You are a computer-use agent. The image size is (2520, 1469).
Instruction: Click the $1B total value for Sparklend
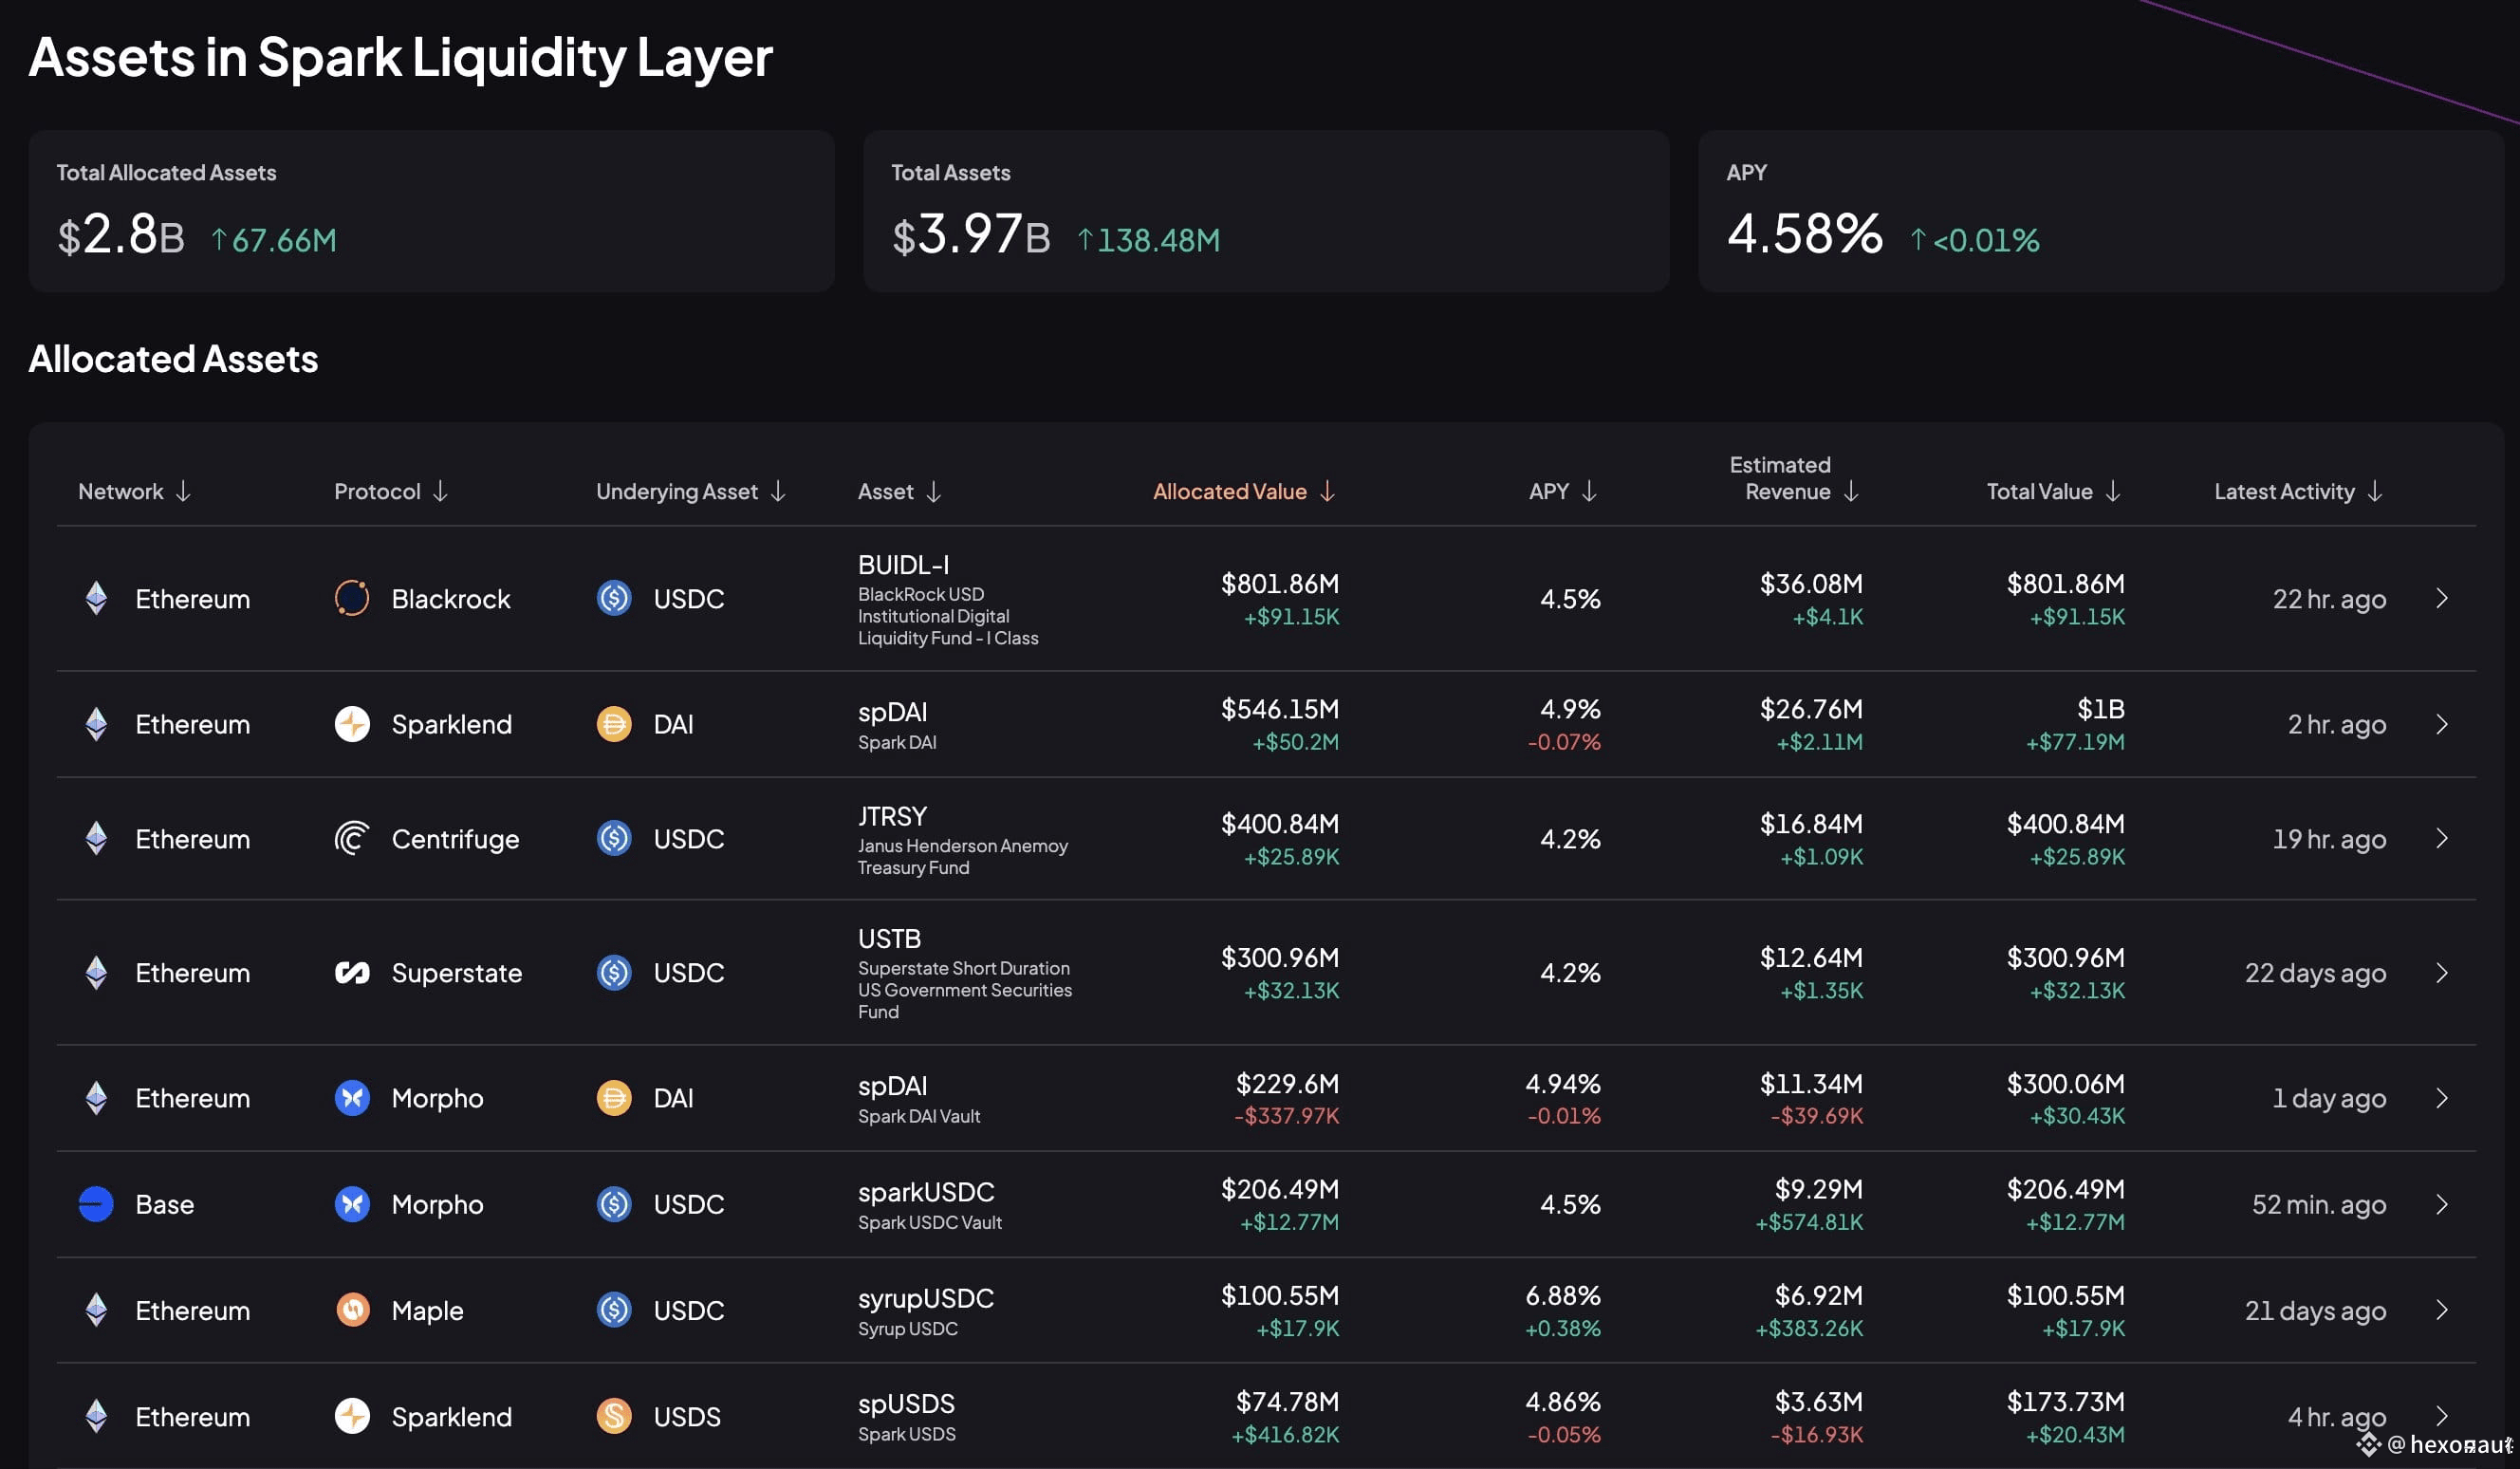2101,709
